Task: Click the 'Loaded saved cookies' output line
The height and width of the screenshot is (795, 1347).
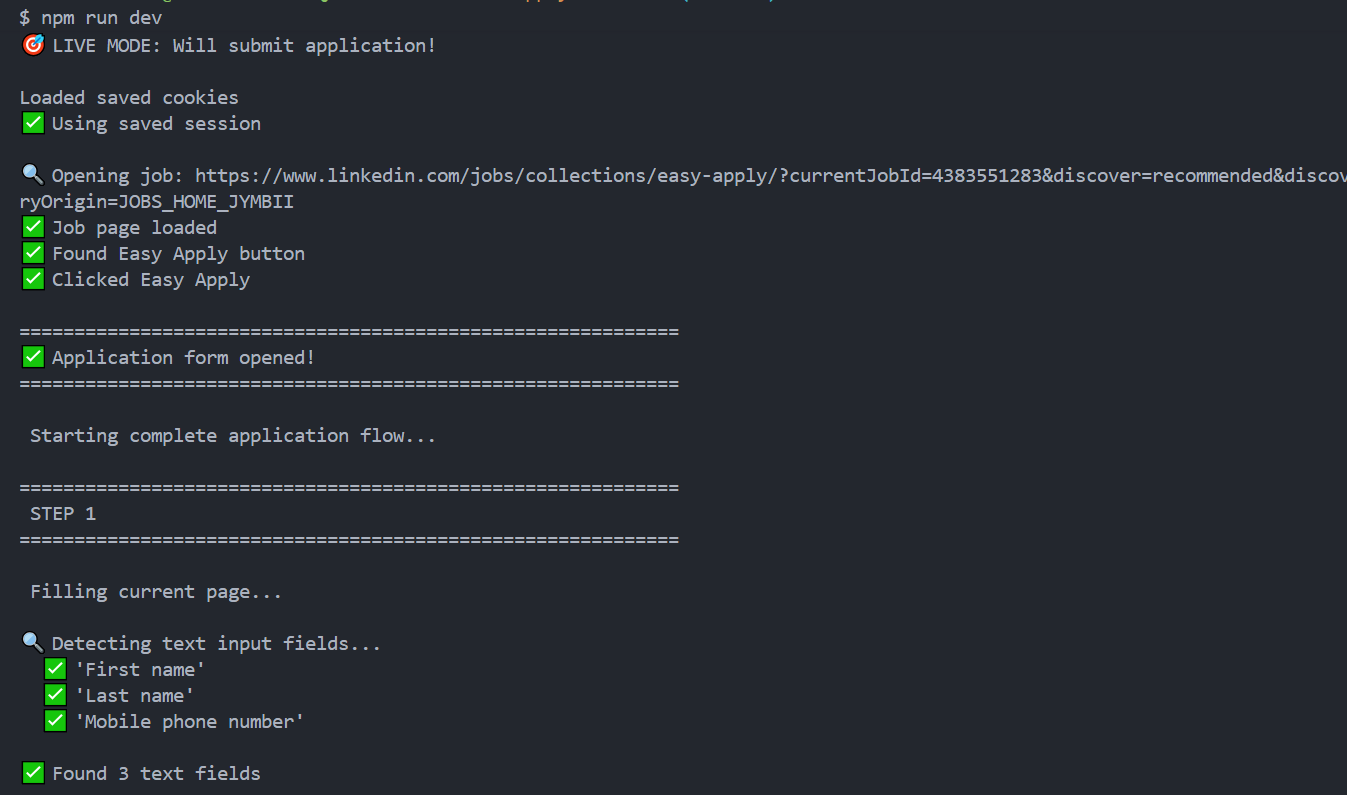Action: [129, 97]
